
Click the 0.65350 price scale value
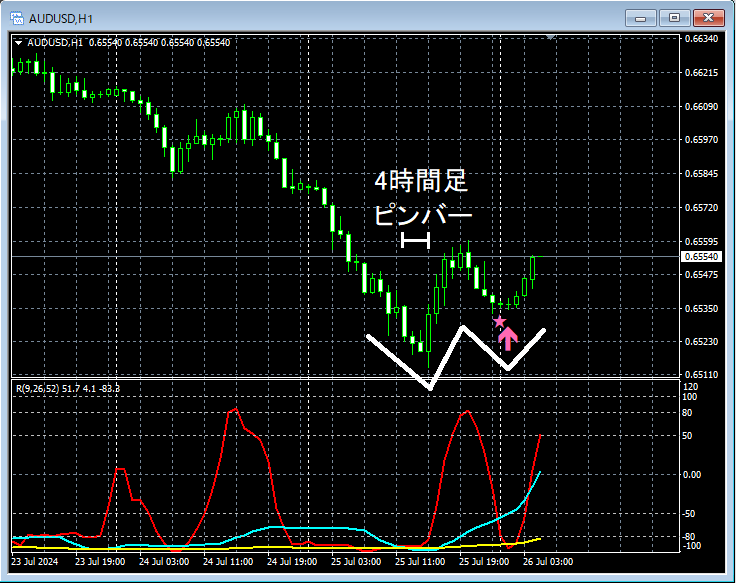(x=701, y=308)
